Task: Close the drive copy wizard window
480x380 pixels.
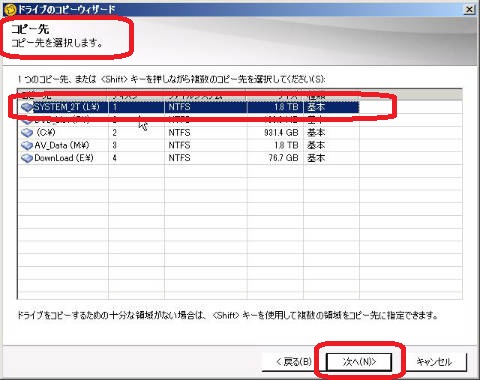Action: click(x=469, y=9)
